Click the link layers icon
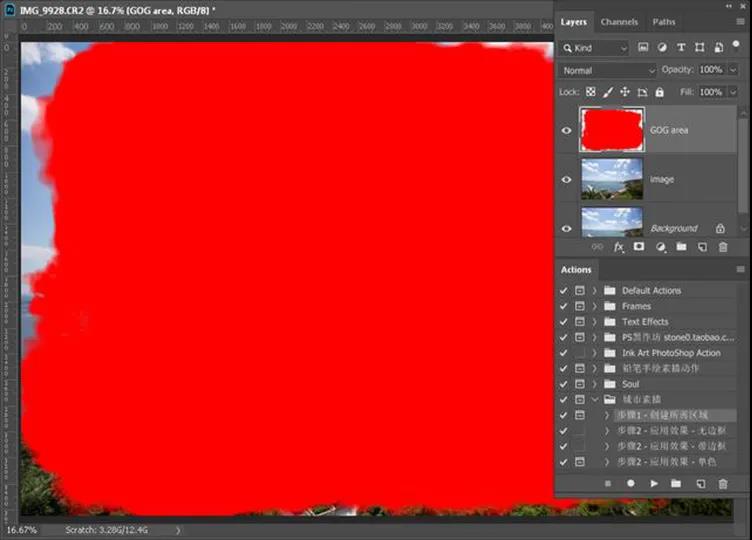This screenshot has height=540, width=752. coord(597,247)
